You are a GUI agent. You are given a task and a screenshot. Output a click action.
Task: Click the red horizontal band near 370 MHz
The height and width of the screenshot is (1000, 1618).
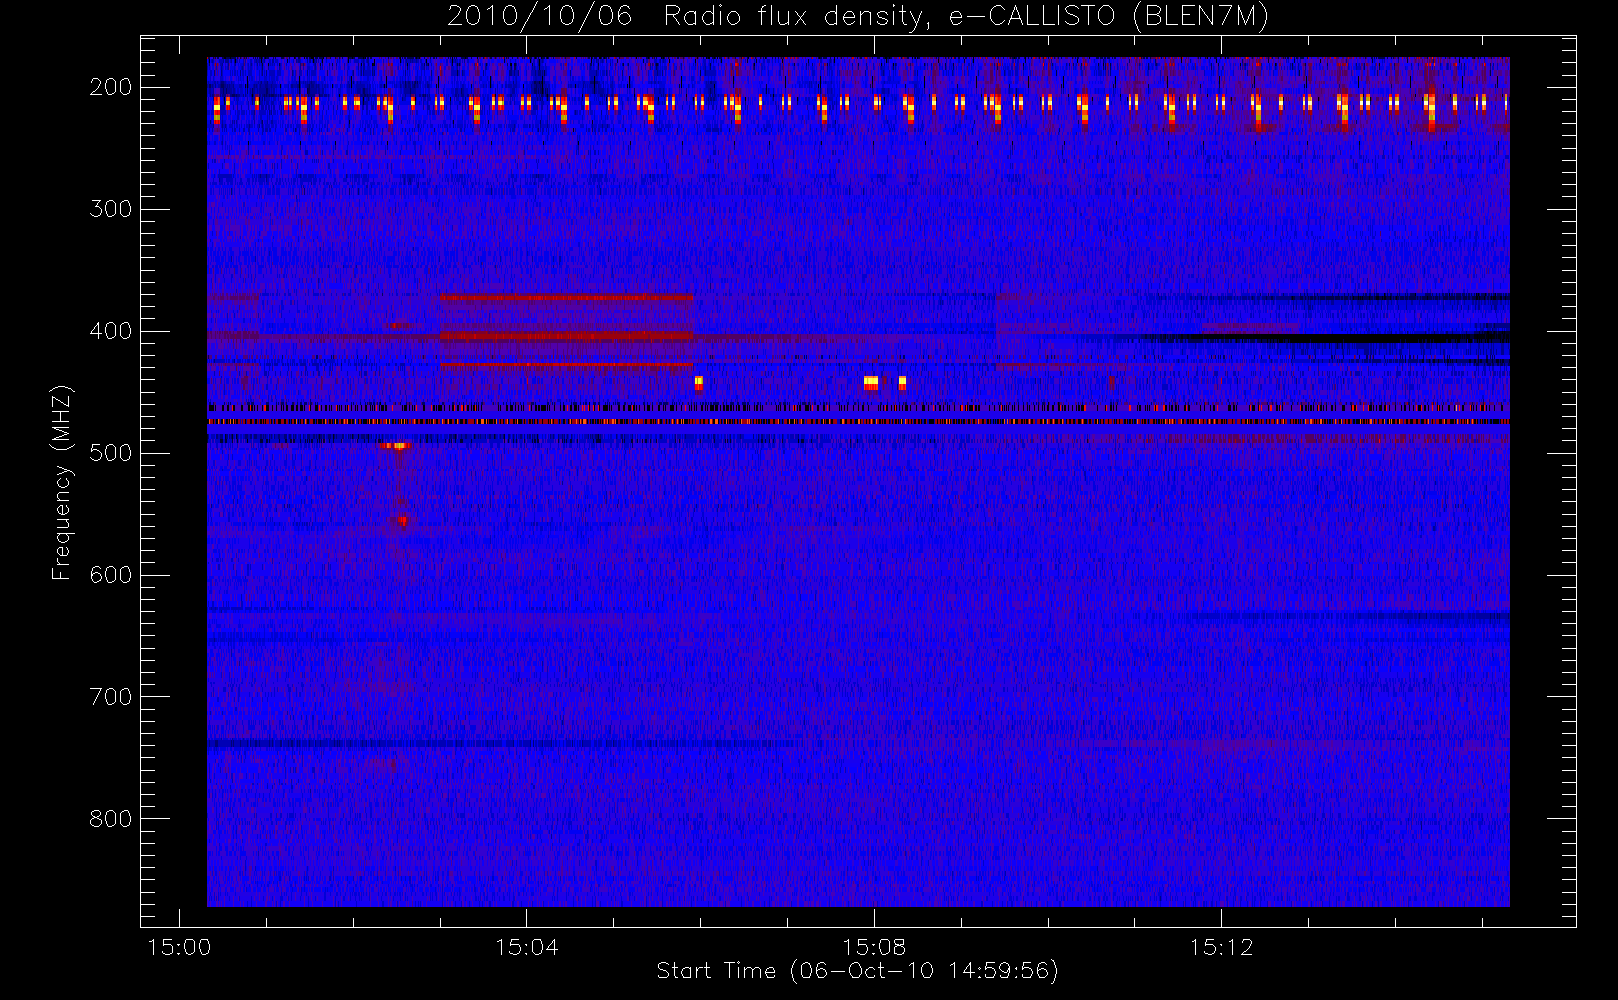coord(567,297)
